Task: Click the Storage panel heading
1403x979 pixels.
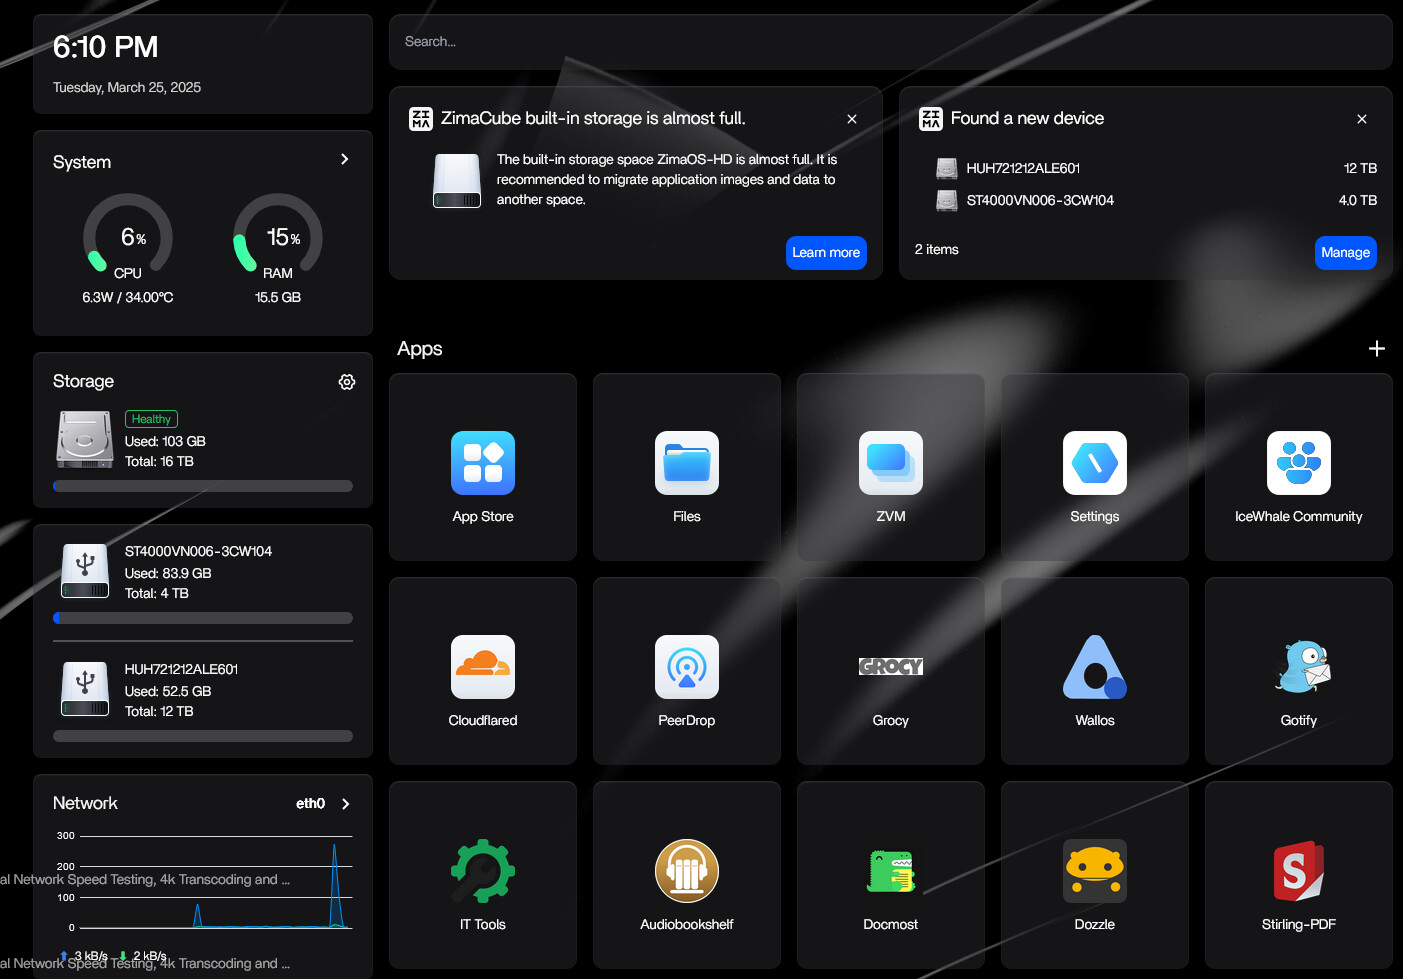Action: [x=83, y=381]
